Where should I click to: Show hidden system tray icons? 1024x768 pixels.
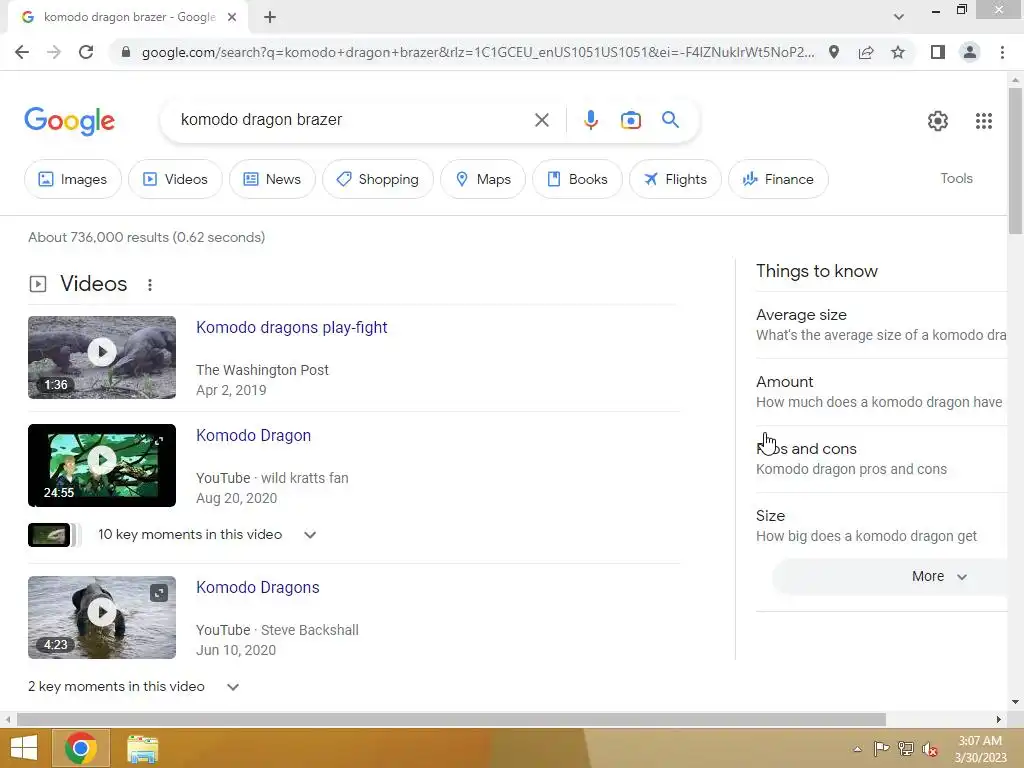coord(857,749)
